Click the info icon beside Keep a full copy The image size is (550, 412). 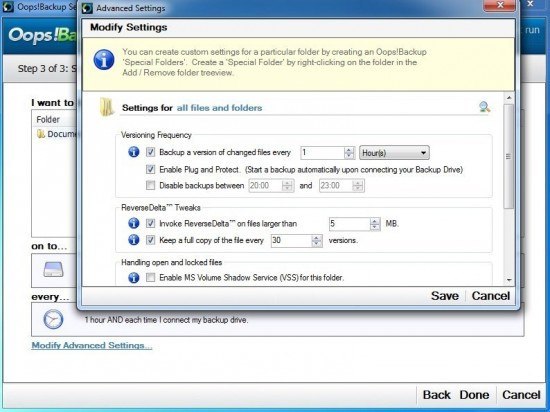point(134,240)
